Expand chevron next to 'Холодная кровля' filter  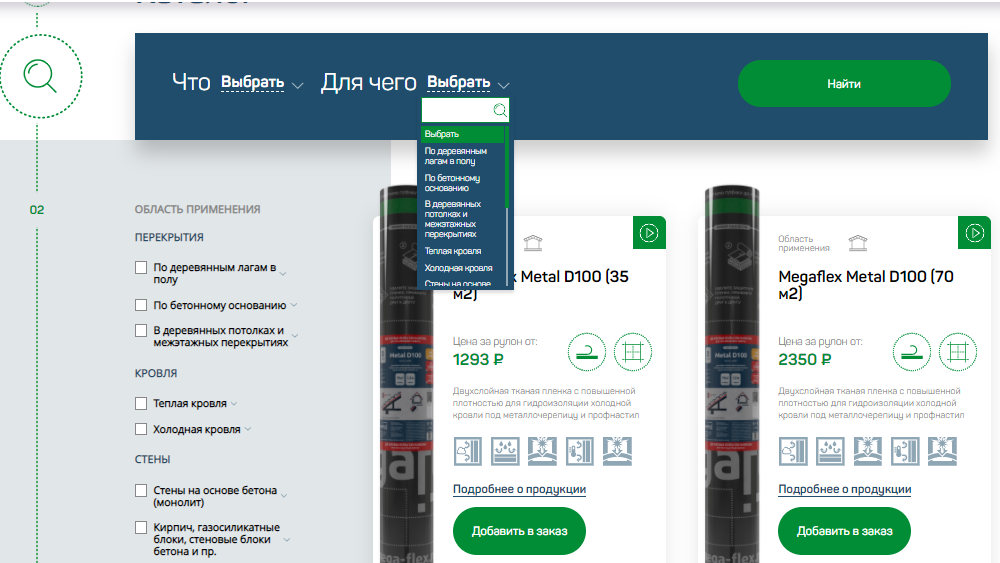pos(248,429)
